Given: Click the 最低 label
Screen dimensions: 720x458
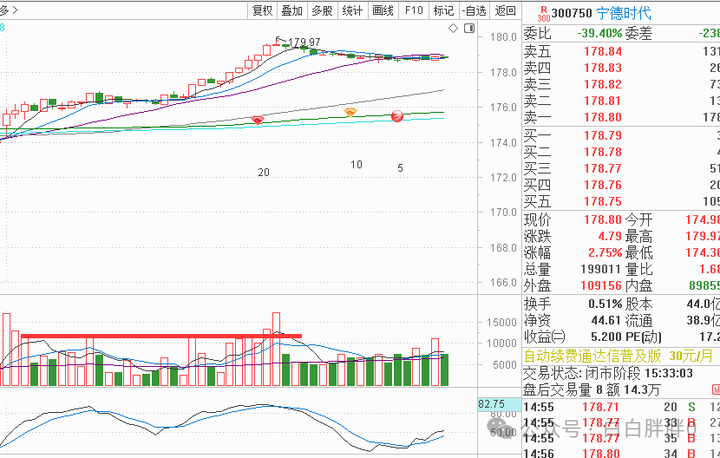Looking at the screenshot, I should 639,253.
